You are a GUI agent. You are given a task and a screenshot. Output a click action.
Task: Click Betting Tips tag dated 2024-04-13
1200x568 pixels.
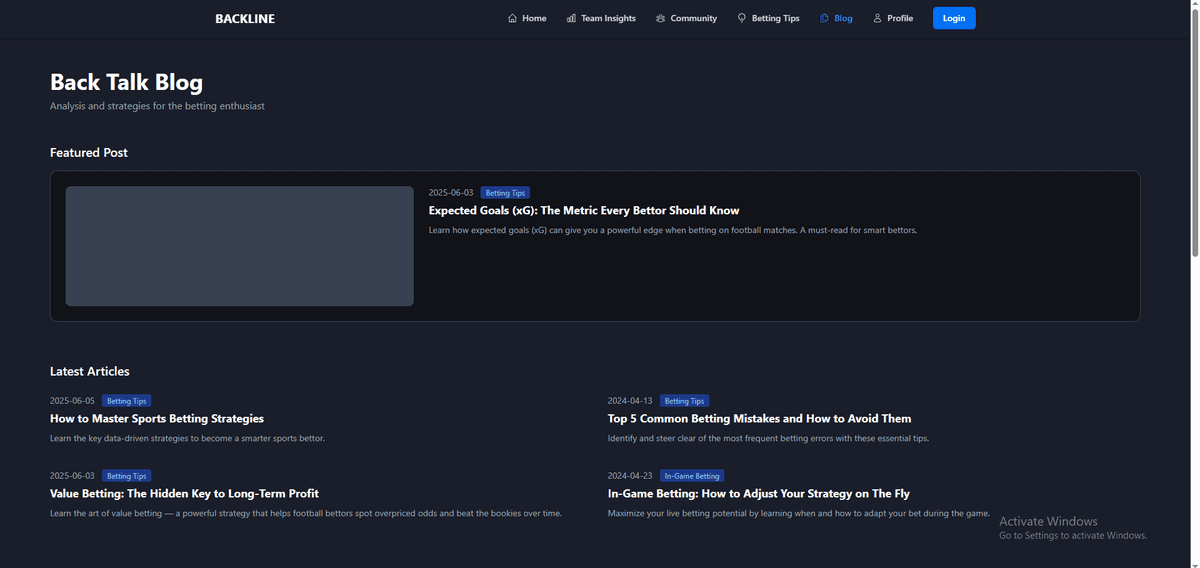(684, 401)
